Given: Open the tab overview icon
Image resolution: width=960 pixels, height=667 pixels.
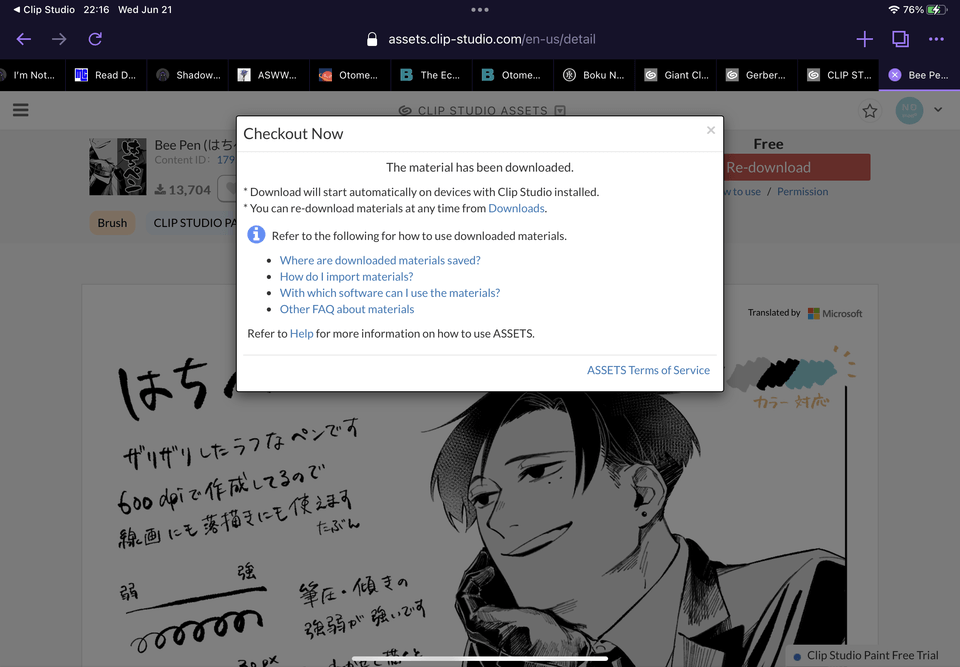Looking at the screenshot, I should [900, 39].
